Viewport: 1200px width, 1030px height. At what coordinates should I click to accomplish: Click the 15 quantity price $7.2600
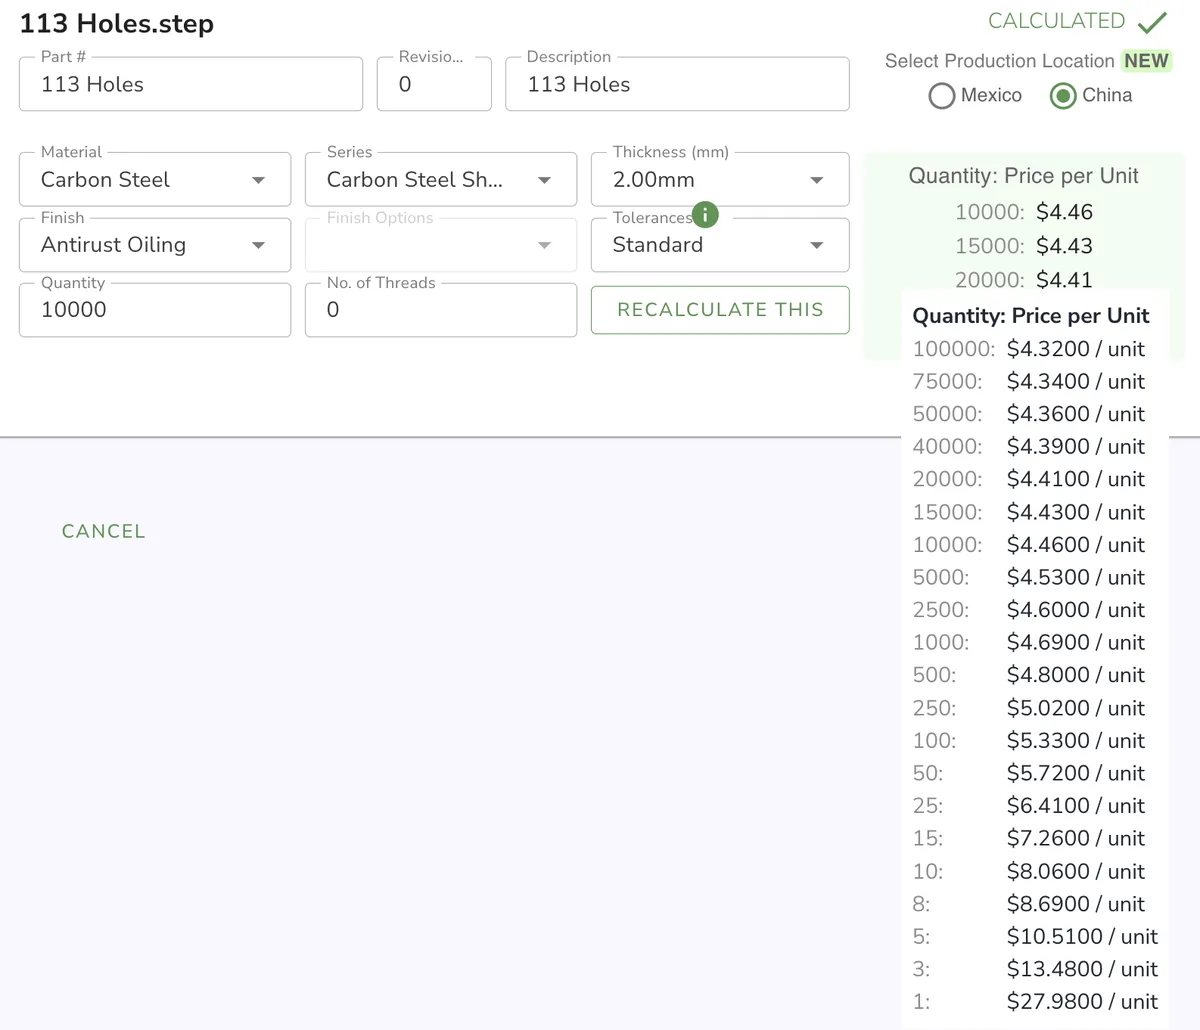1076,839
